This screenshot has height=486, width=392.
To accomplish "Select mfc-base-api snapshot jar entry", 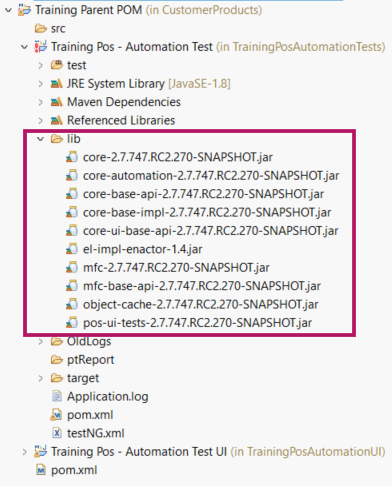I will tap(202, 286).
